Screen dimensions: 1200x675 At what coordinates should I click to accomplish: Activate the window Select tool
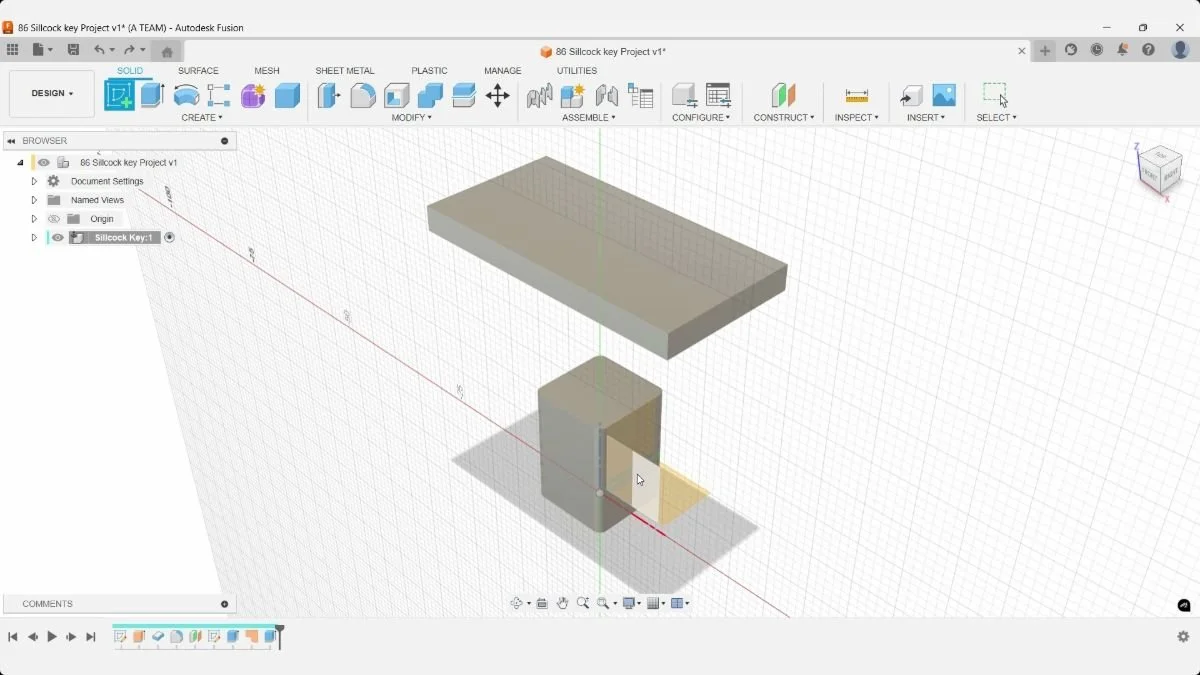pyautogui.click(x=996, y=95)
